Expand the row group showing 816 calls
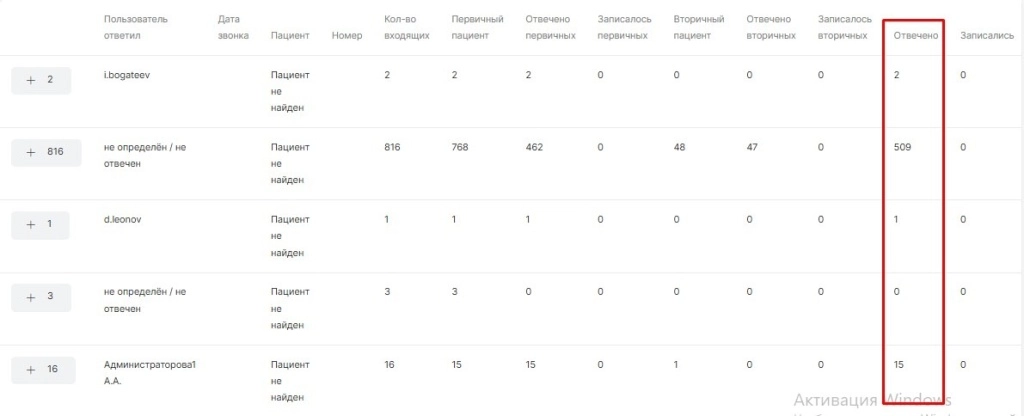The width and height of the screenshot is (1024, 416). click(45, 153)
